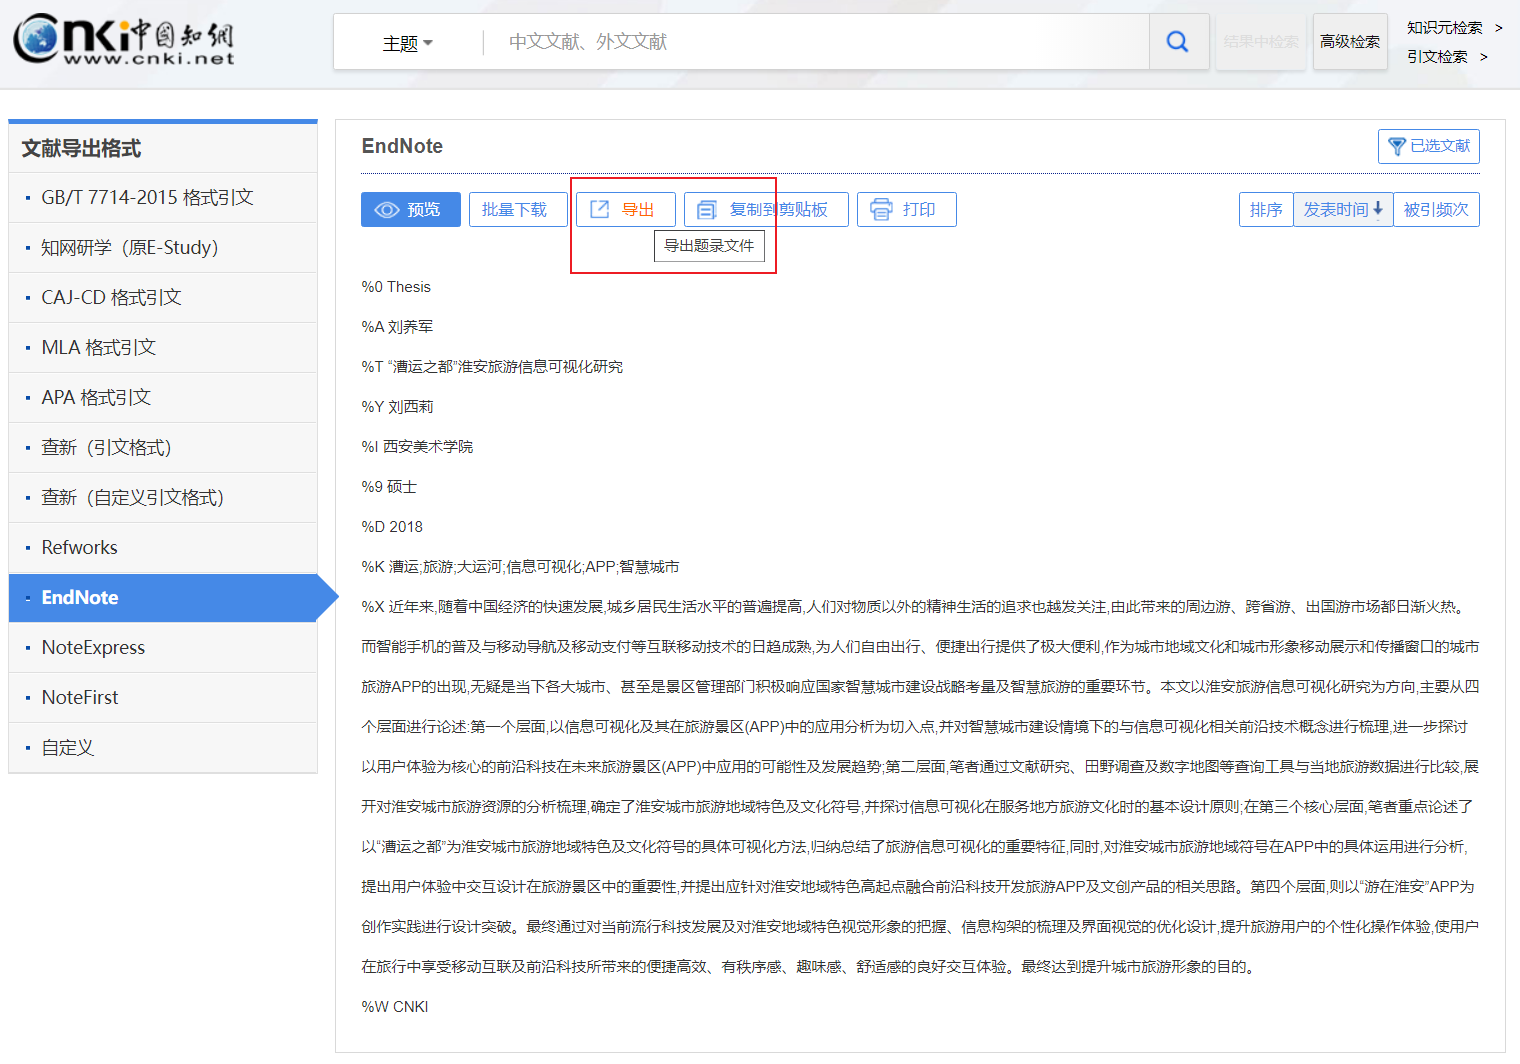Click the eye icon on 预览 button
Image resolution: width=1520 pixels, height=1064 pixels.
(x=387, y=210)
